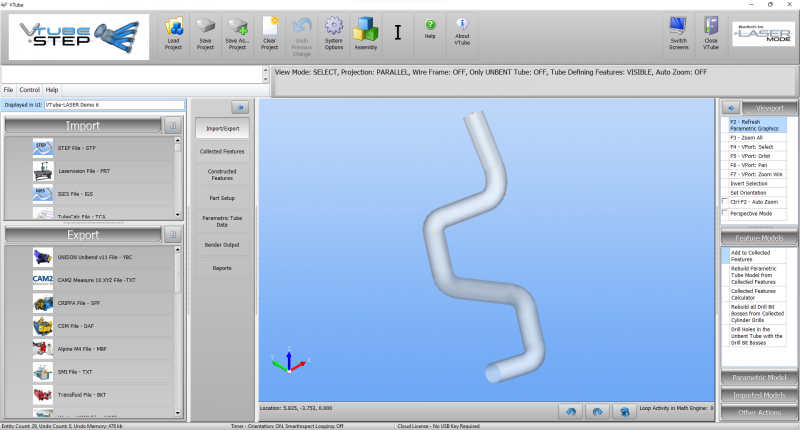
Task: Open the Load Project tool
Action: (x=173, y=35)
